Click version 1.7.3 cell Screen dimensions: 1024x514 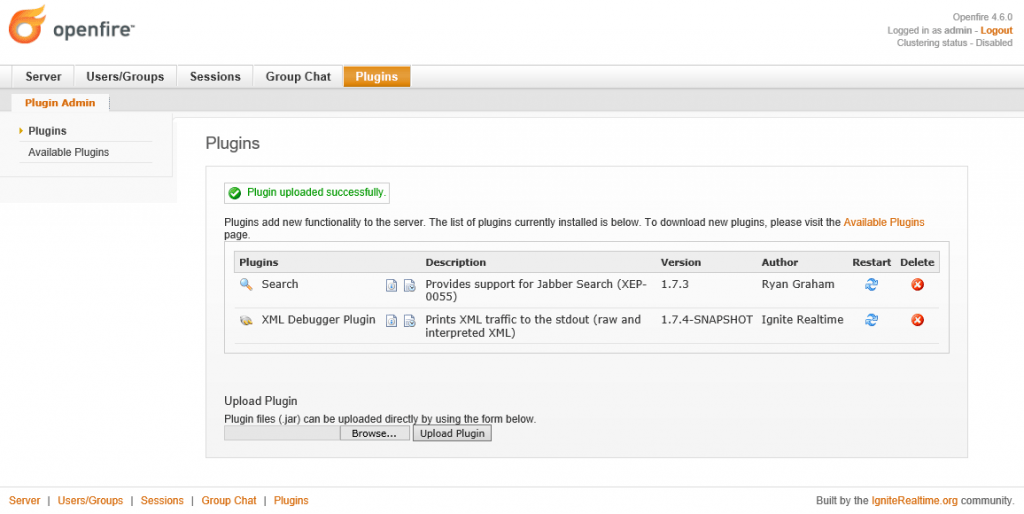675,284
